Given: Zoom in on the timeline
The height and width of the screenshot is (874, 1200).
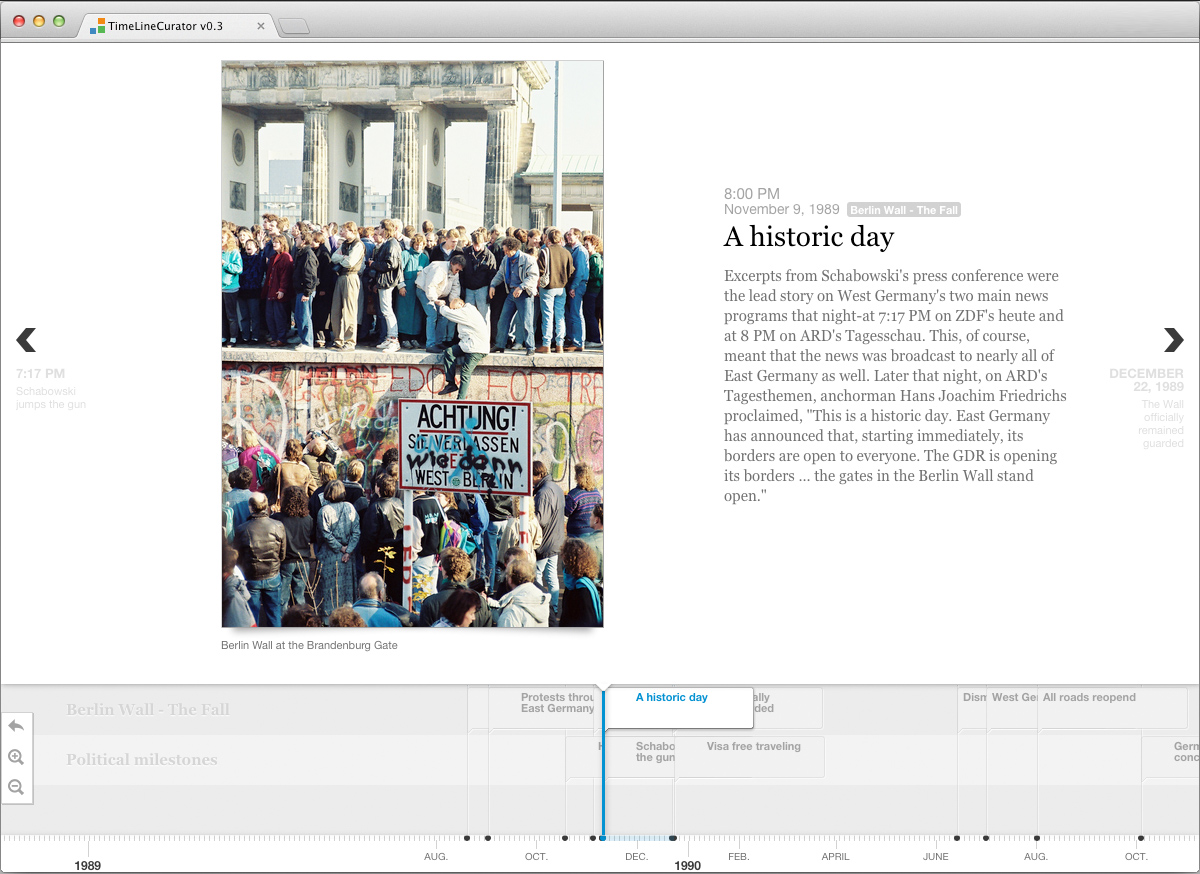Looking at the screenshot, I should (x=16, y=757).
